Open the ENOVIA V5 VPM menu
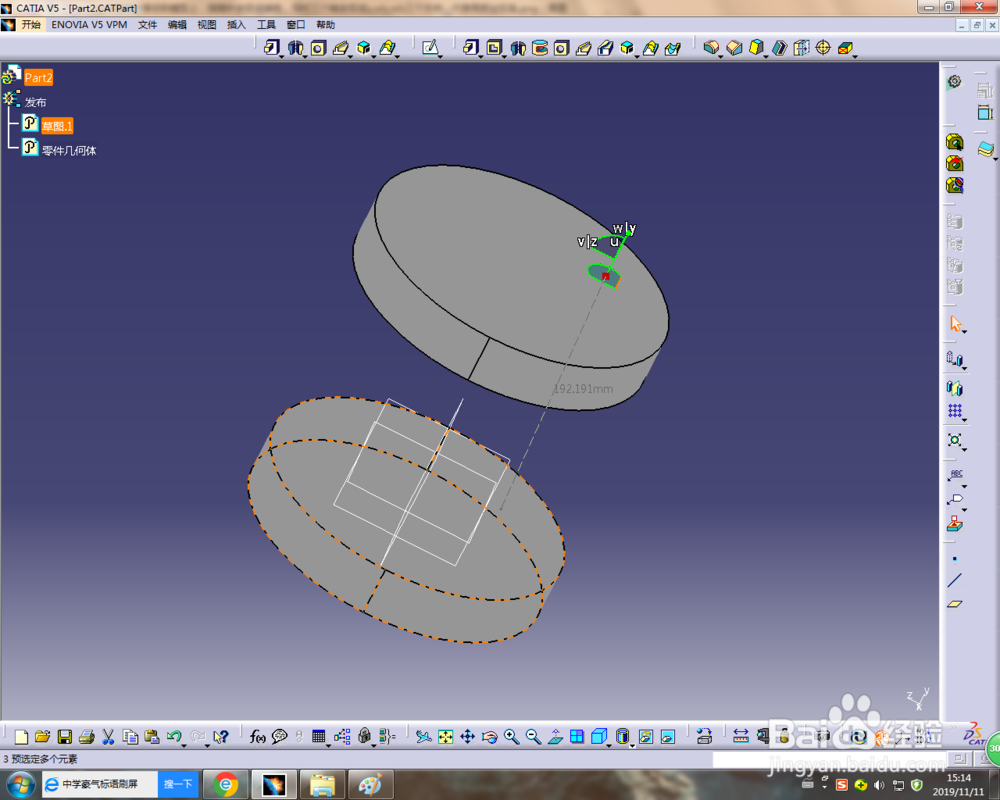This screenshot has width=1000, height=800. point(89,25)
